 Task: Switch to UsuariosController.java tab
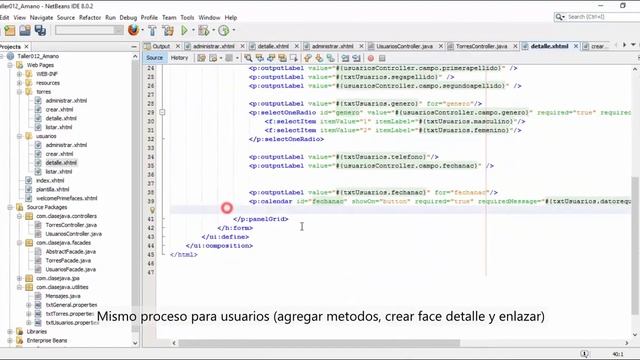[404, 47]
